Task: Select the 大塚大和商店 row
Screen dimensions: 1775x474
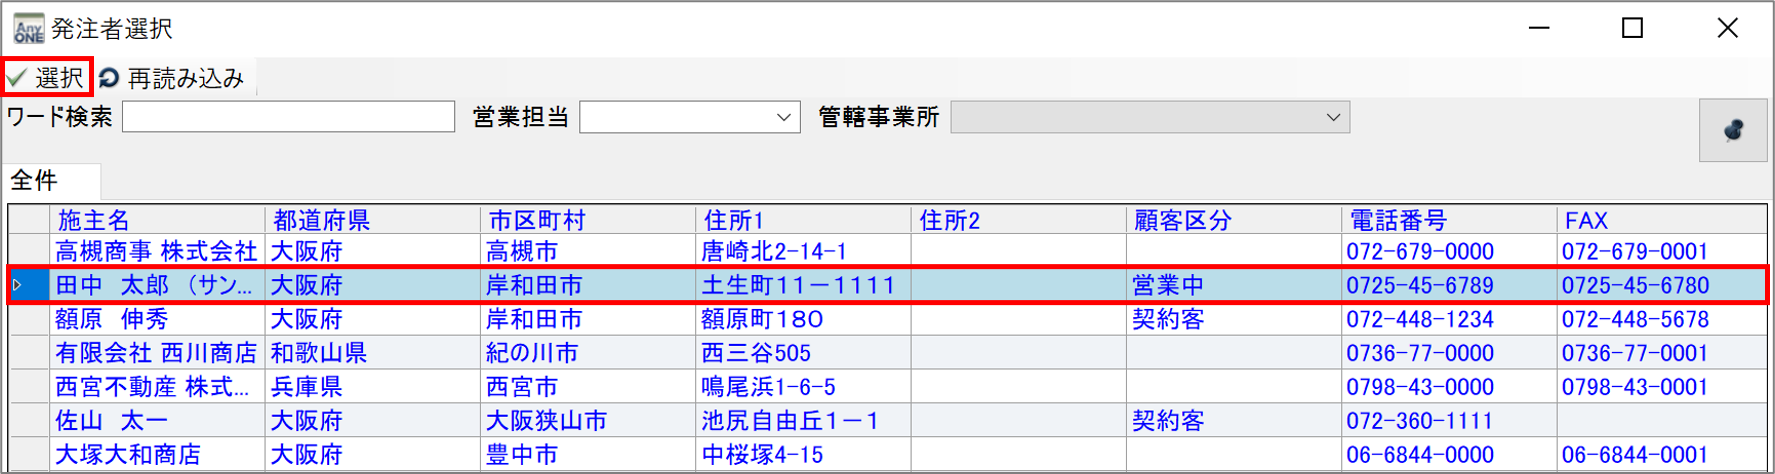Action: click(x=128, y=455)
